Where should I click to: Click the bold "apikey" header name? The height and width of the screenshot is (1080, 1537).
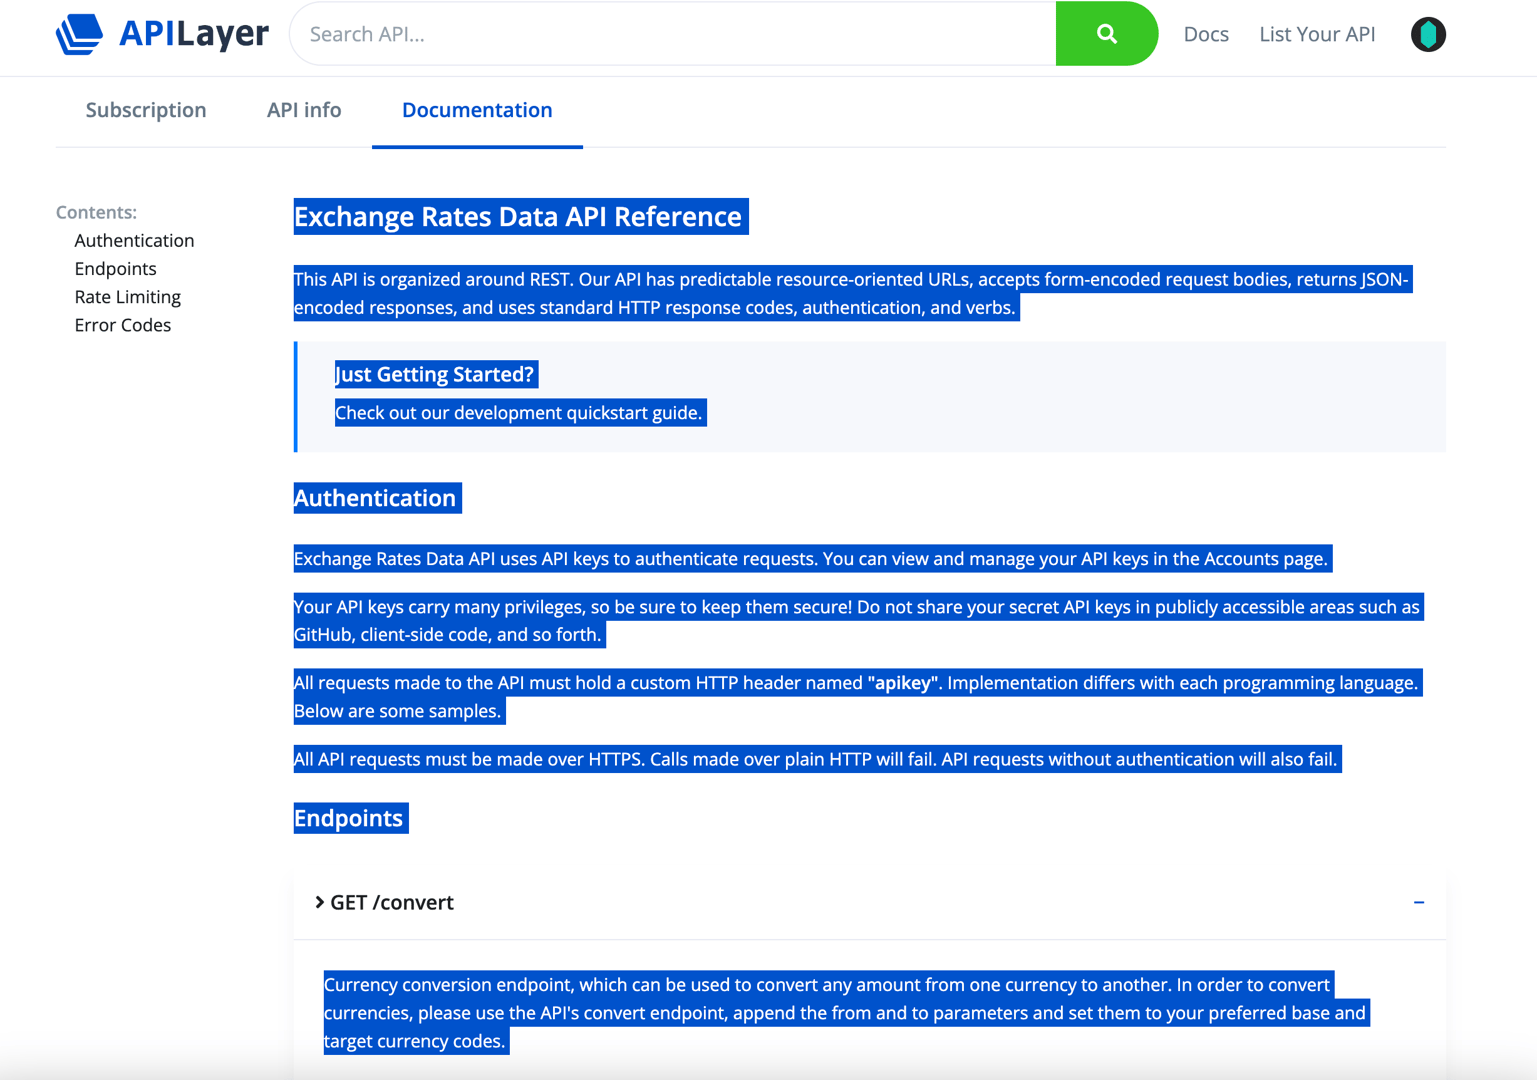902,683
